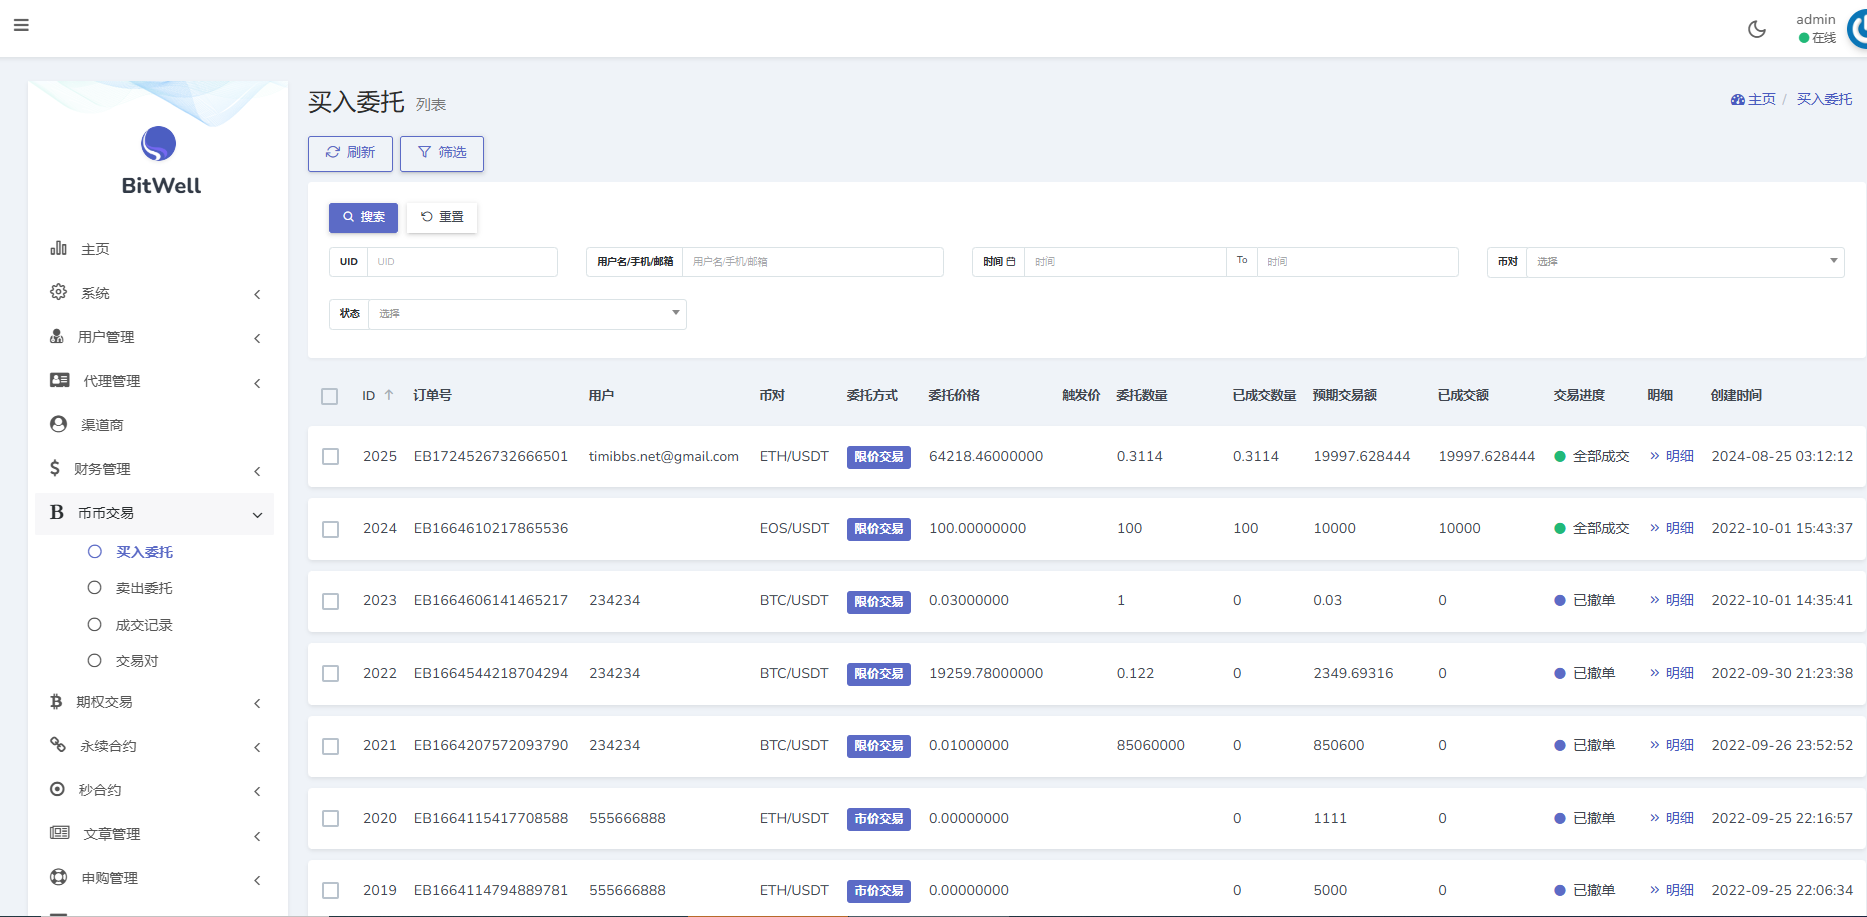1867x917 pixels.
Task: Switch to dark mode moon icon
Action: (1757, 29)
